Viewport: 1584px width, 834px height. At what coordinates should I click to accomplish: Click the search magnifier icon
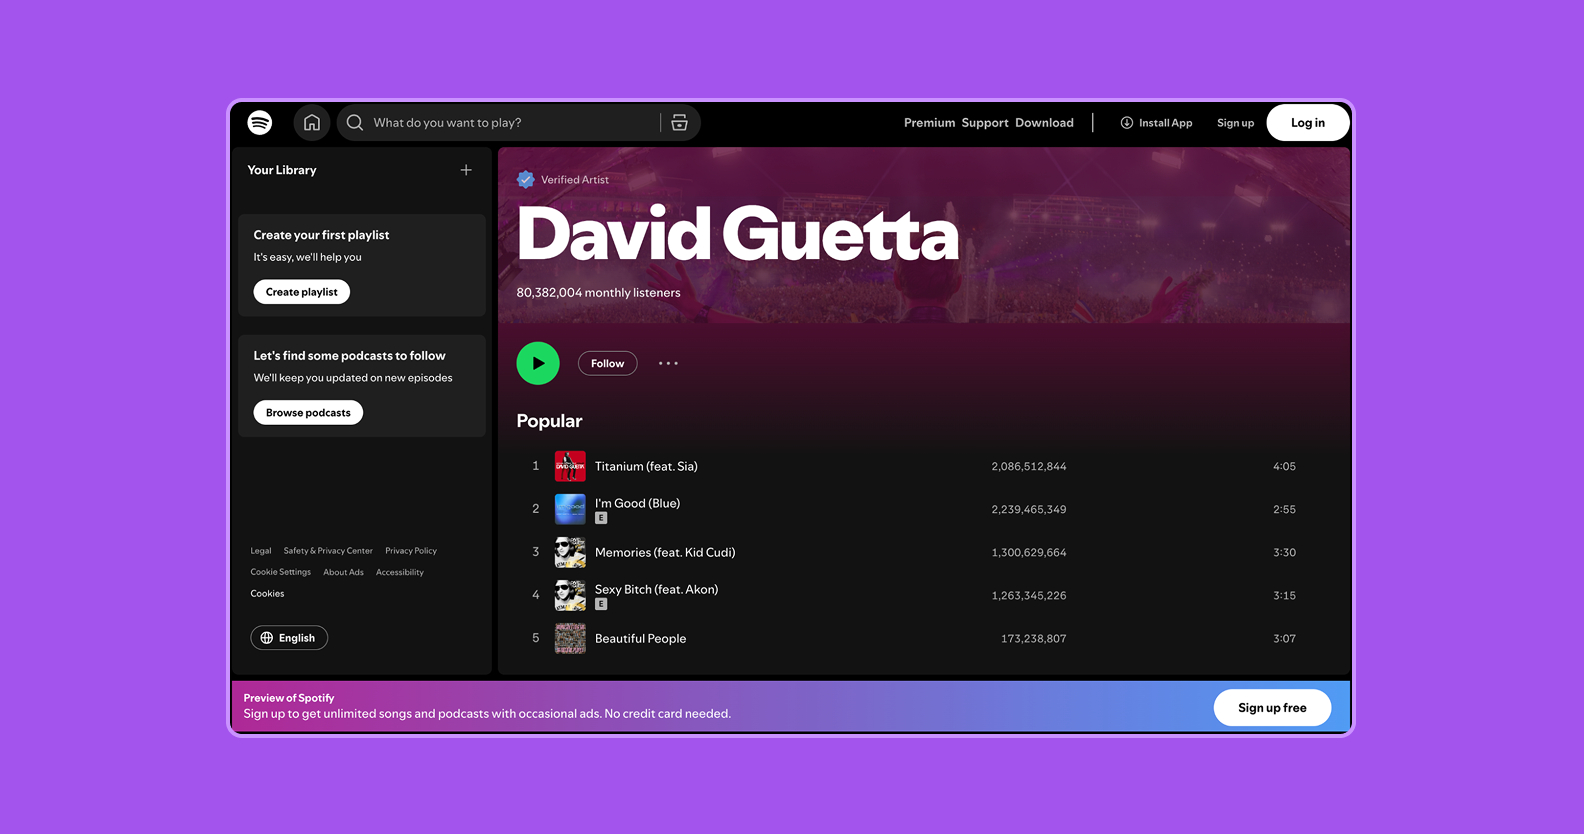click(x=355, y=122)
